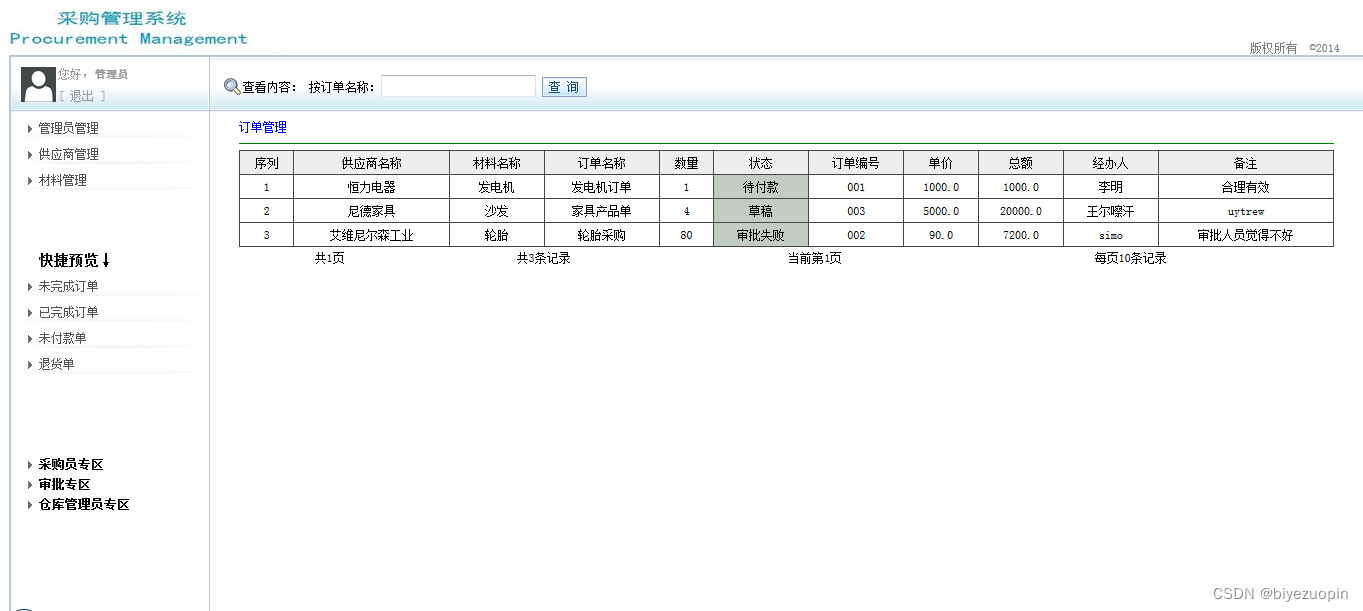Expand 仓库管理员专区 section
The image size is (1363, 611).
click(x=84, y=504)
